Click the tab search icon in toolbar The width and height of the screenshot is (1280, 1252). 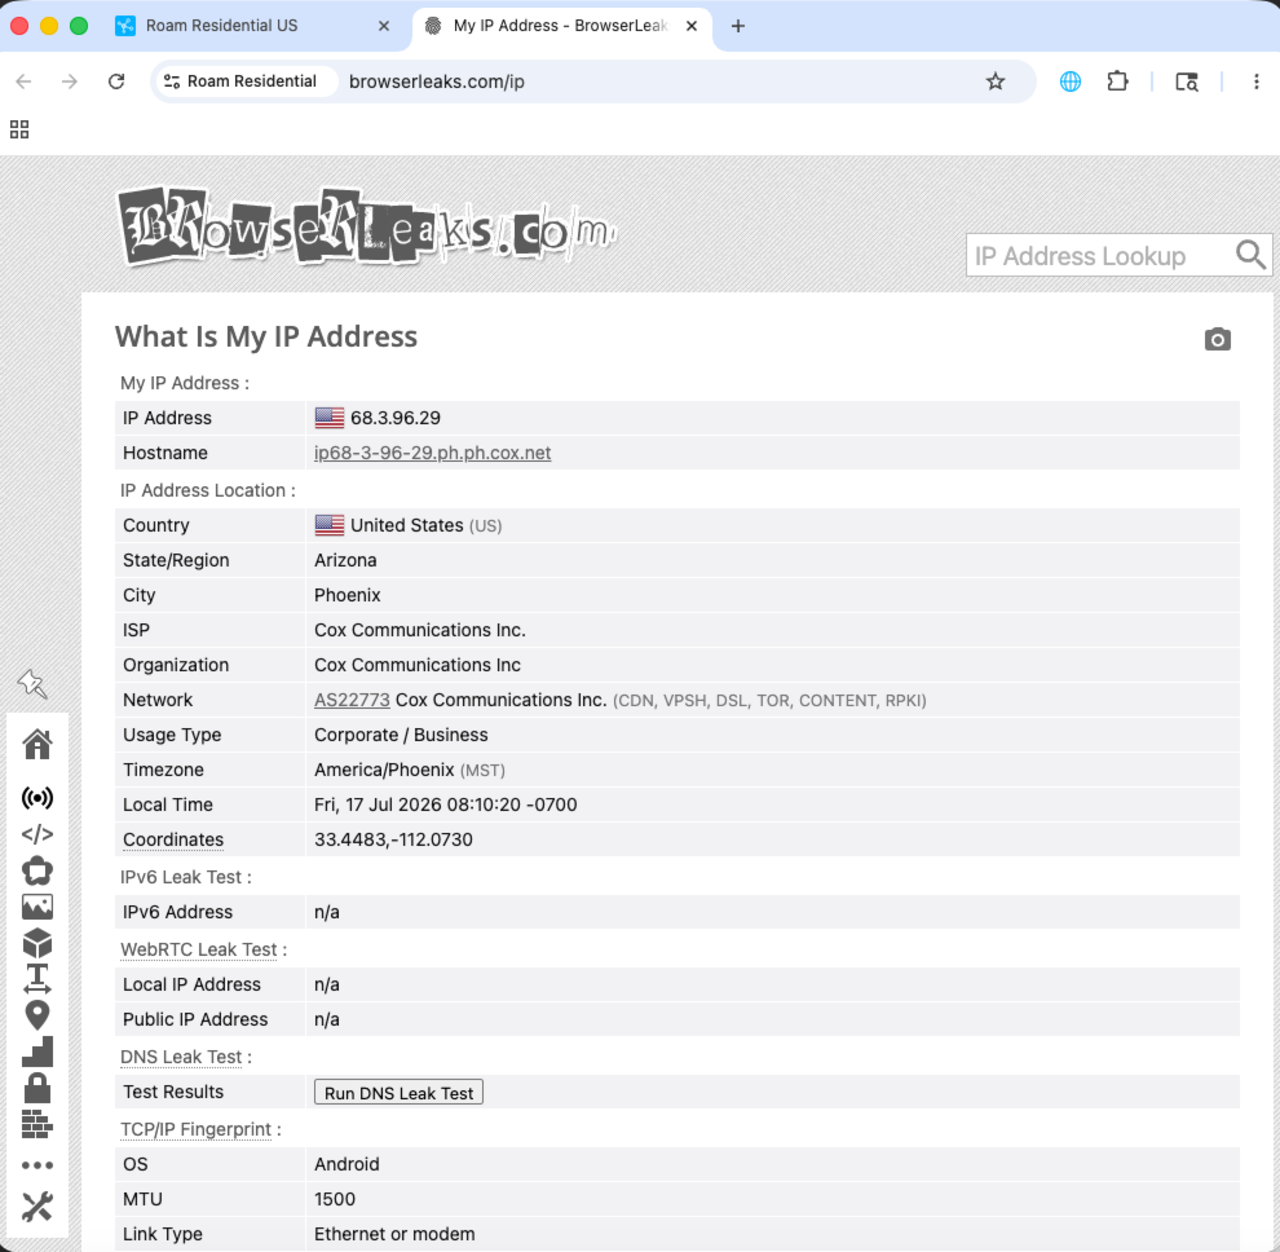pos(1187,82)
